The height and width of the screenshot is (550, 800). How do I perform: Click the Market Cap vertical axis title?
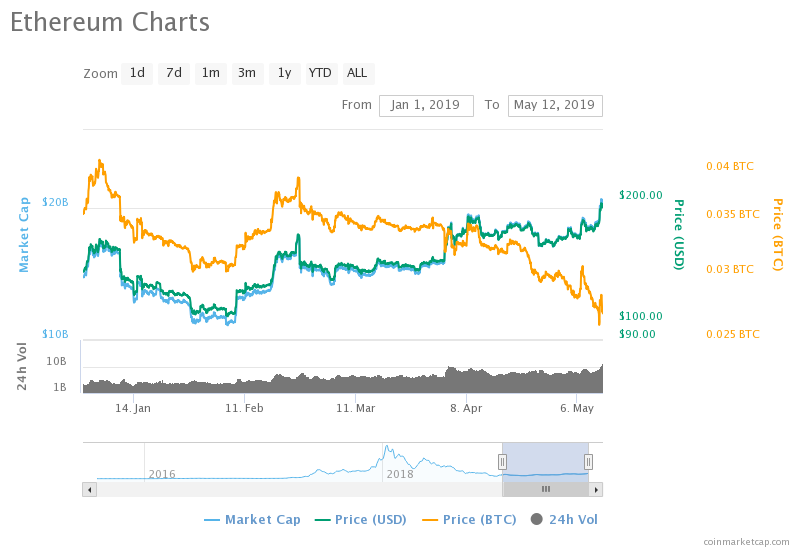point(24,235)
